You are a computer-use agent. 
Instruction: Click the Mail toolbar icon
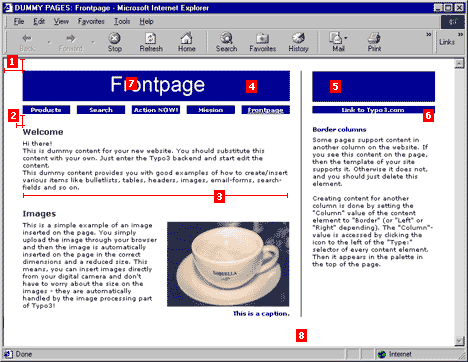pos(336,42)
